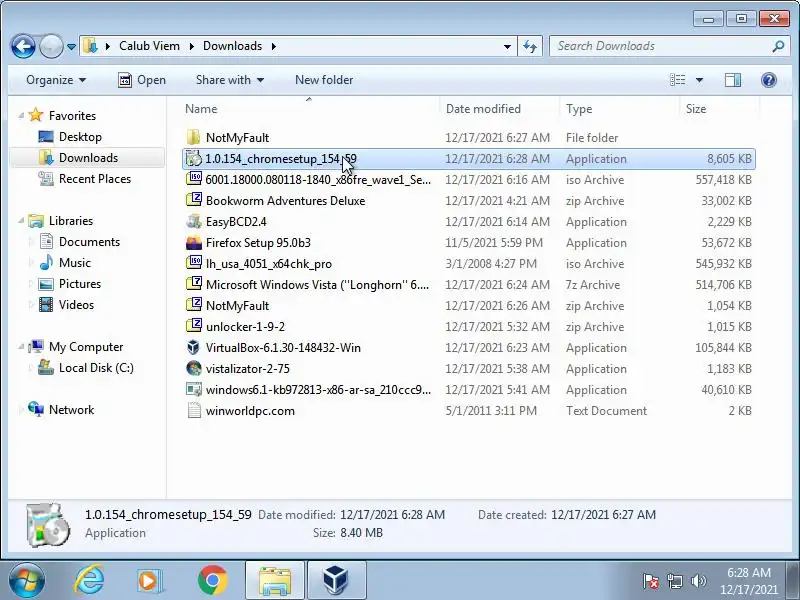Viewport: 800px width, 600px height.
Task: Select Firefox Setup 95.0b3 icon
Action: pyautogui.click(x=193, y=242)
